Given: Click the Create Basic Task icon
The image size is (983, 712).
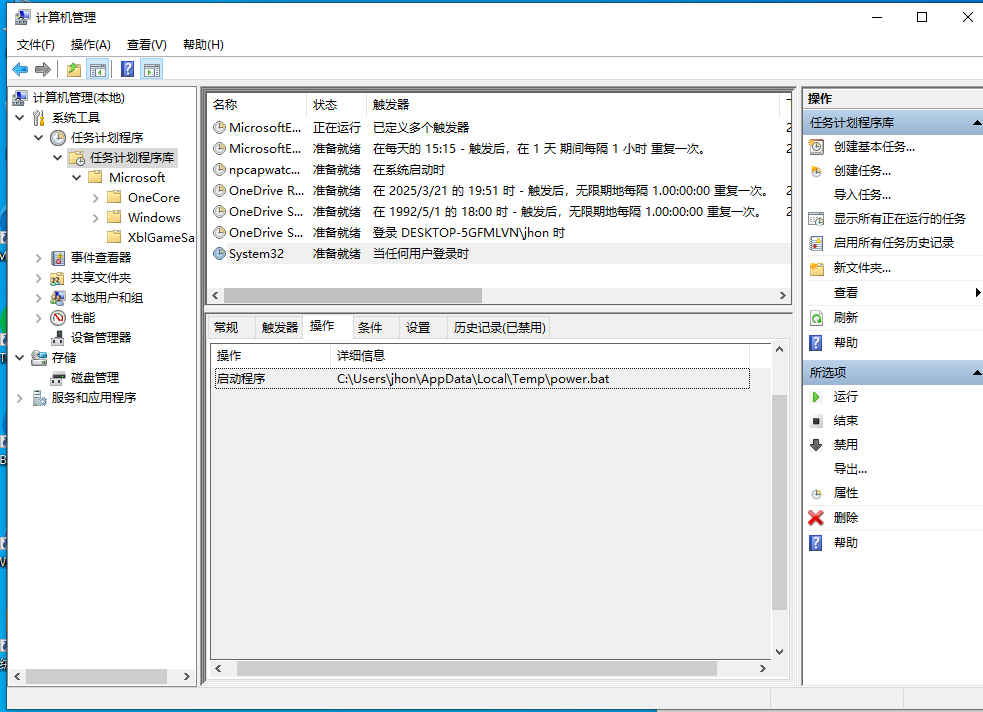Looking at the screenshot, I should (816, 147).
